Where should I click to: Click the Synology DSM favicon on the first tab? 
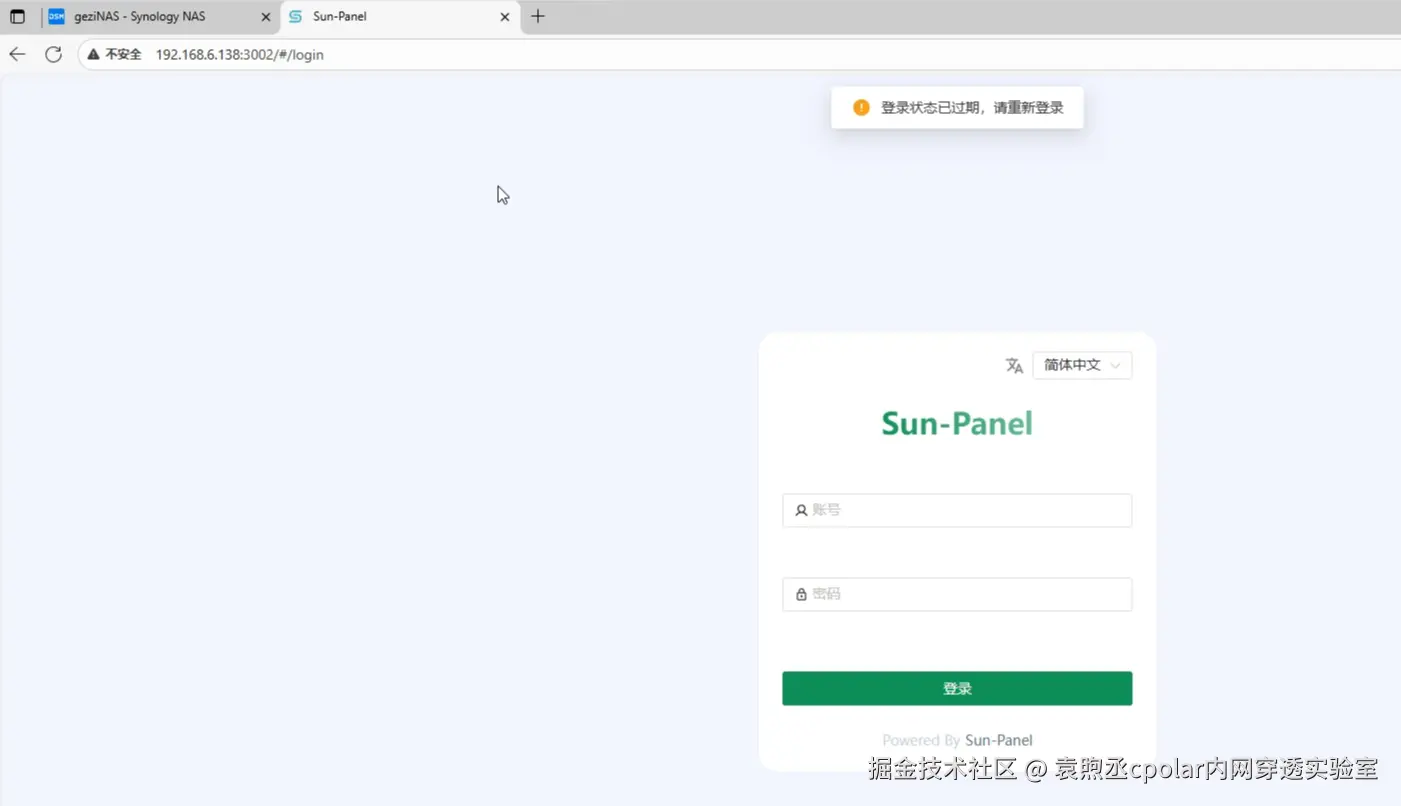point(56,17)
